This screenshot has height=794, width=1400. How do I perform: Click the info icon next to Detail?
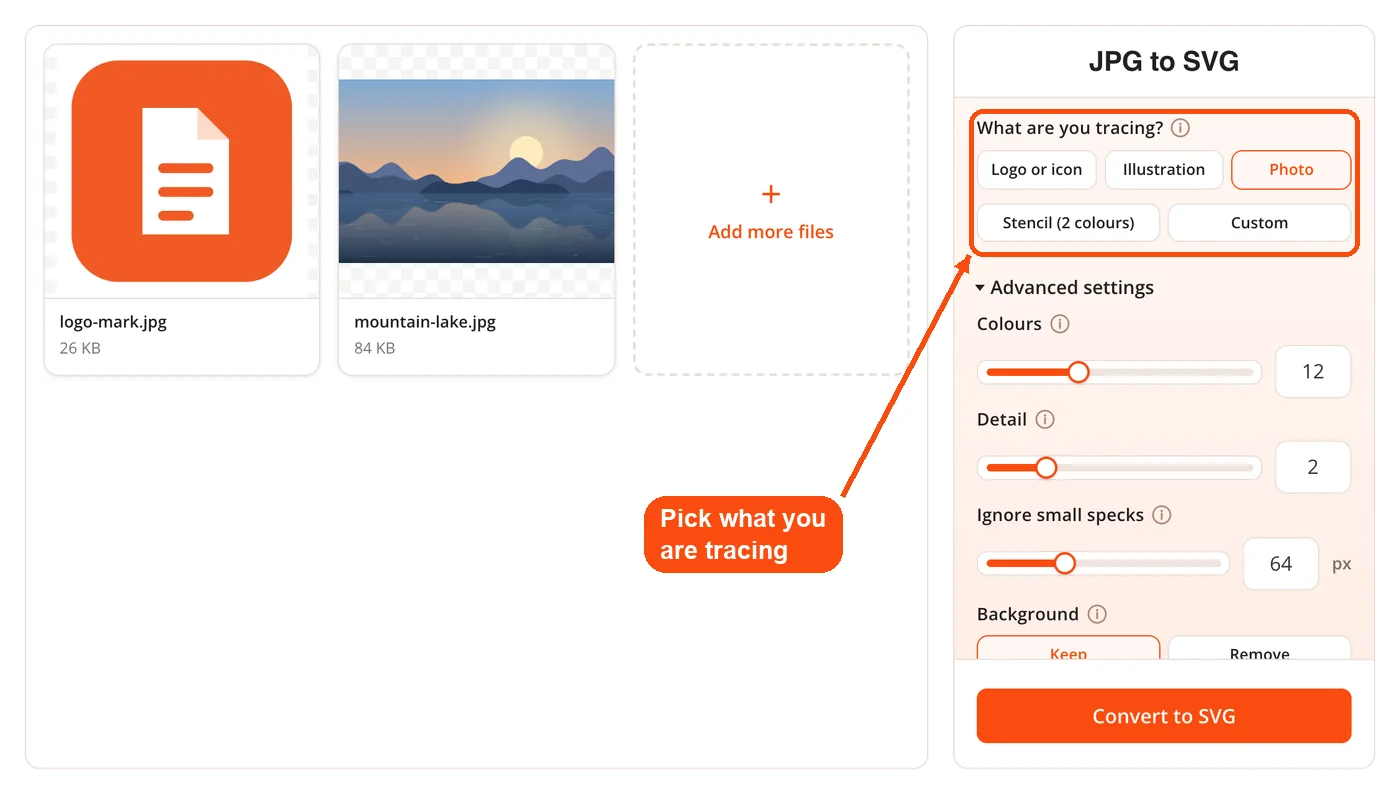point(1045,419)
